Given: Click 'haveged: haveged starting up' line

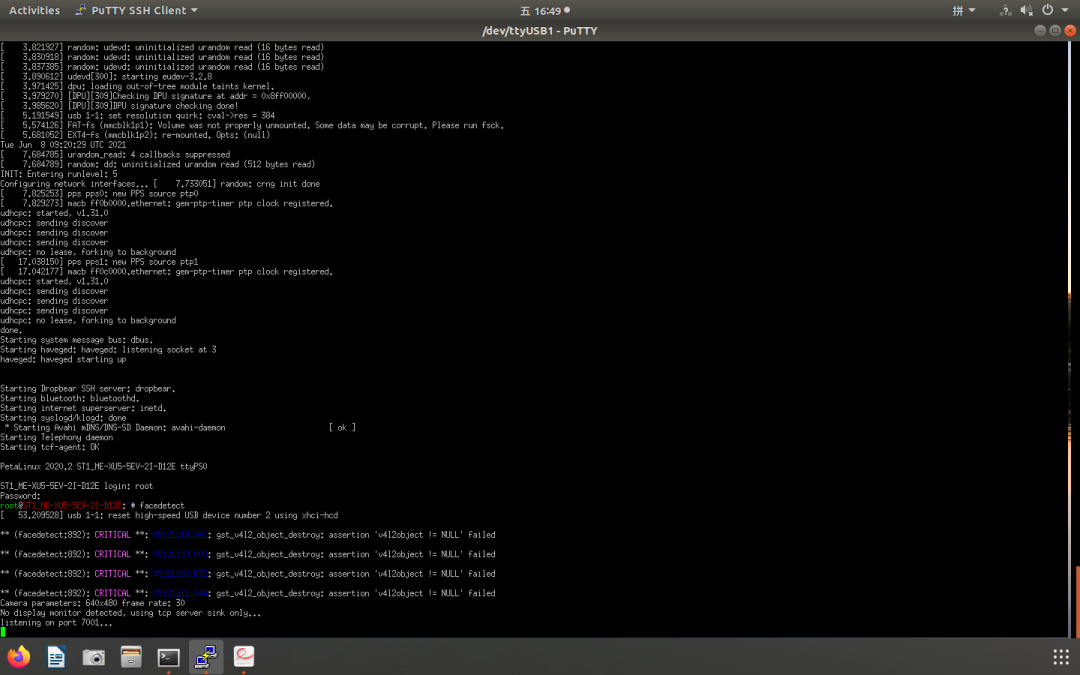Looking at the screenshot, I should (63, 360).
